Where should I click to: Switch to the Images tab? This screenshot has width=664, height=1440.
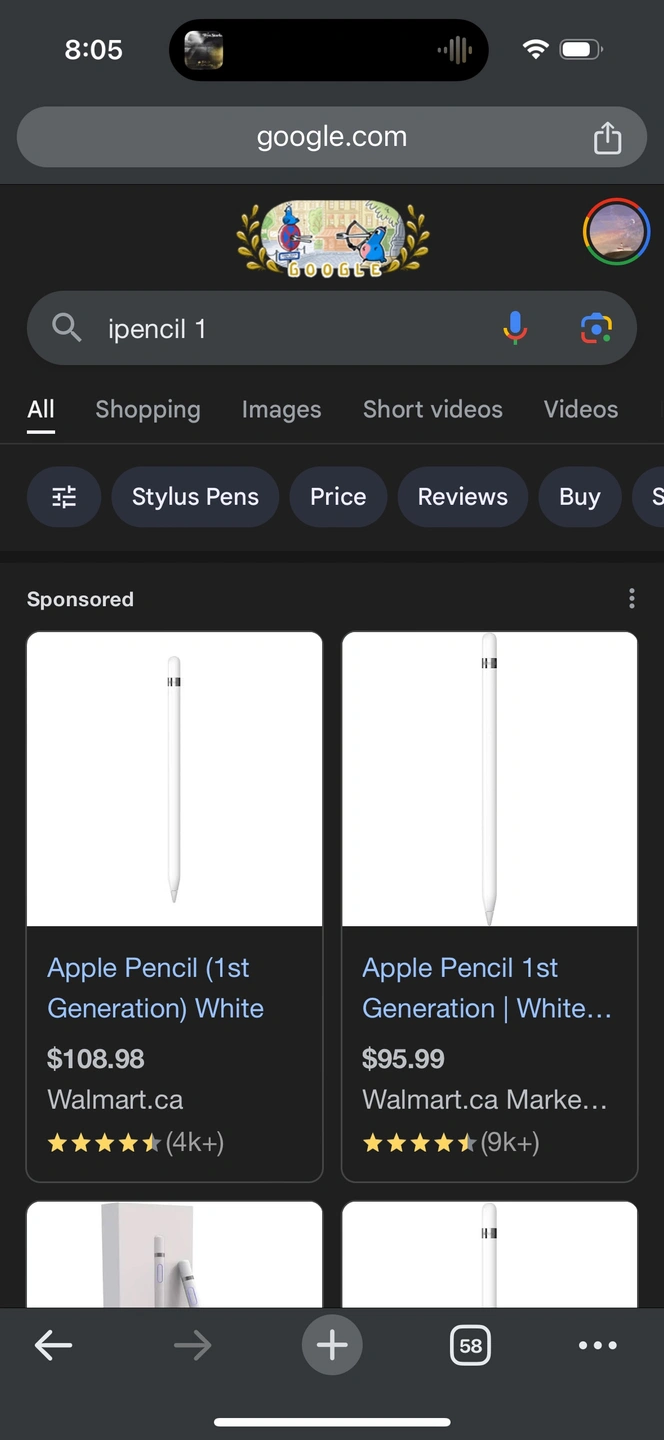(281, 409)
